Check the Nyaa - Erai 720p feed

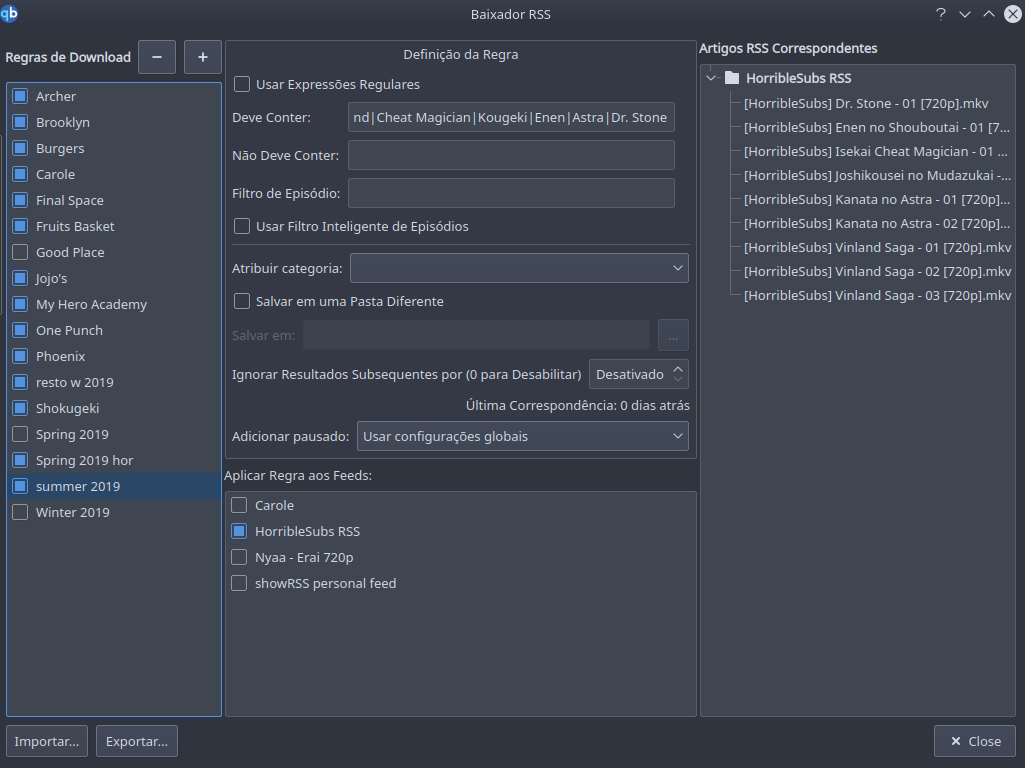(239, 557)
